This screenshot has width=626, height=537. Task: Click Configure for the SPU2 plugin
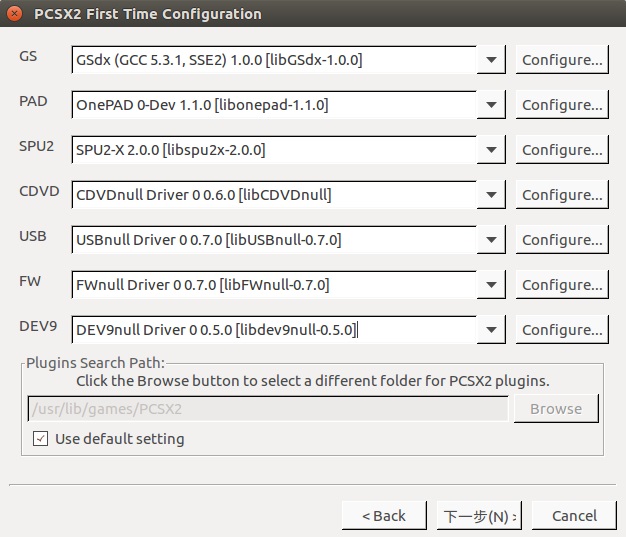click(x=562, y=150)
